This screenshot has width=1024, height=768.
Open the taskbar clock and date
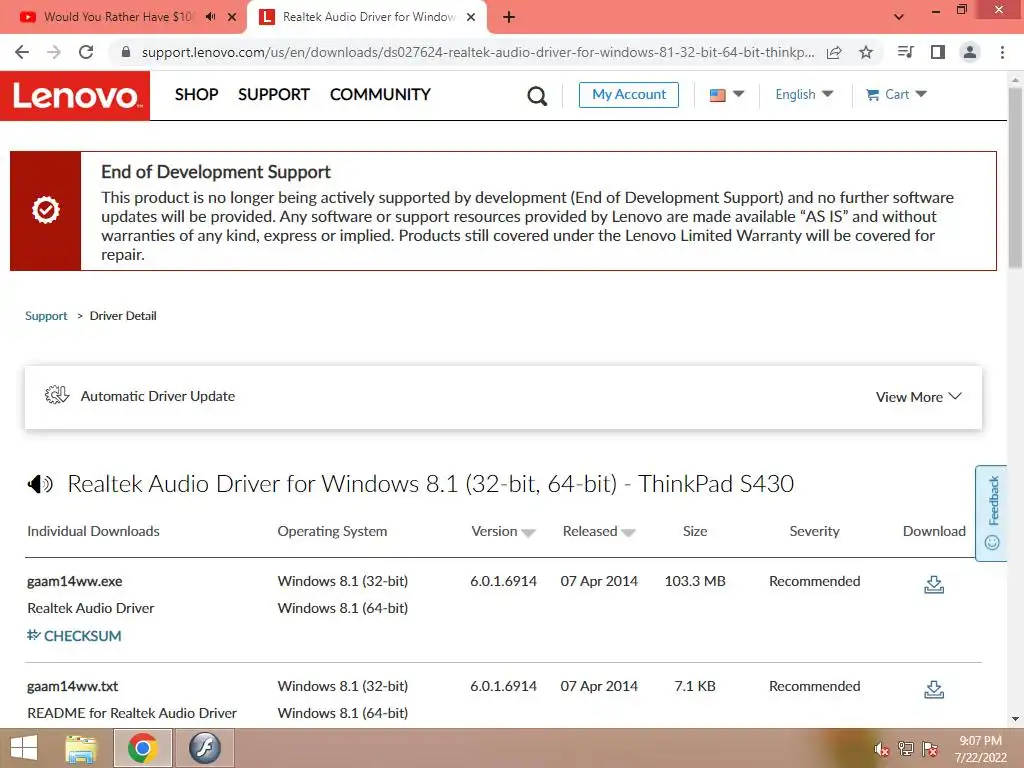(980, 749)
